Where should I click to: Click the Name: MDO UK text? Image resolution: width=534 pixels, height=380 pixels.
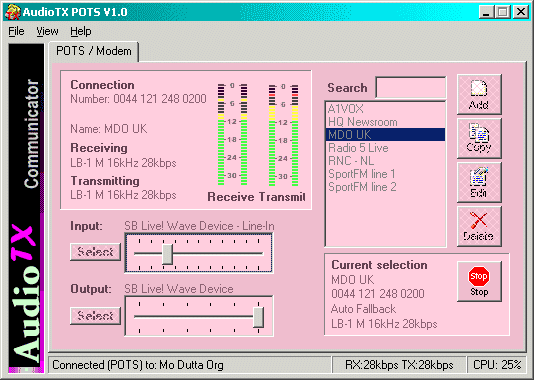pos(109,129)
